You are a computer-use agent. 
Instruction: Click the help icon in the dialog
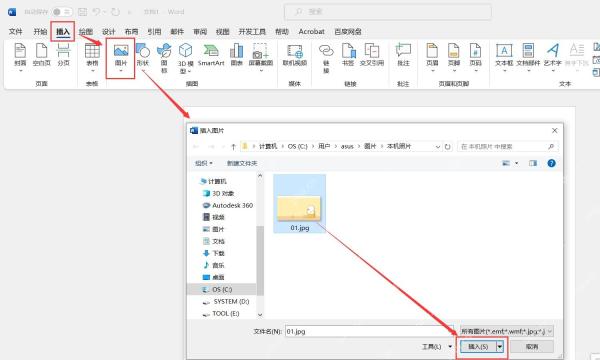pyautogui.click(x=551, y=163)
